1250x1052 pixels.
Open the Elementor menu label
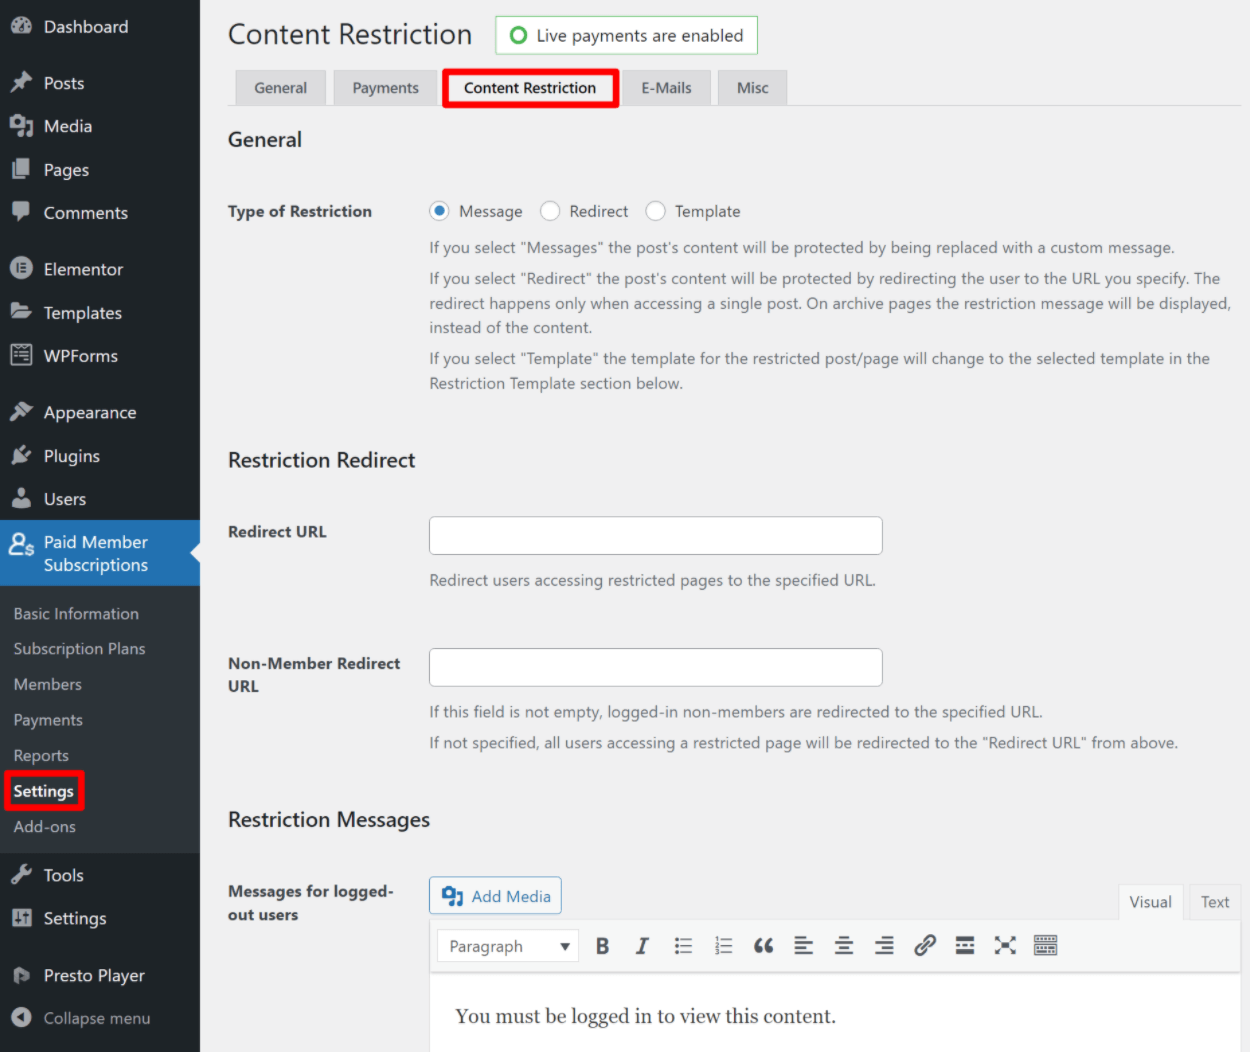pos(83,269)
